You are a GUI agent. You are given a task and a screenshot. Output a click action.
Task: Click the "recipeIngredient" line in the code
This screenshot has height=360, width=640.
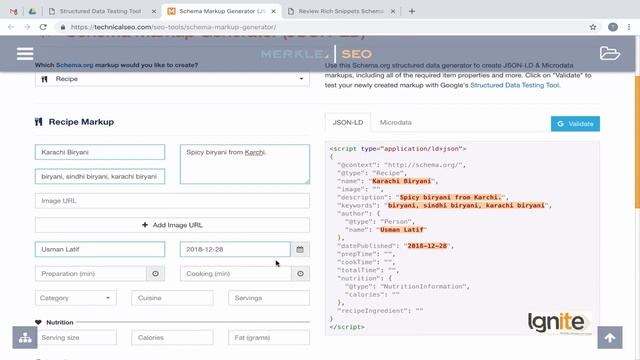[x=380, y=311]
